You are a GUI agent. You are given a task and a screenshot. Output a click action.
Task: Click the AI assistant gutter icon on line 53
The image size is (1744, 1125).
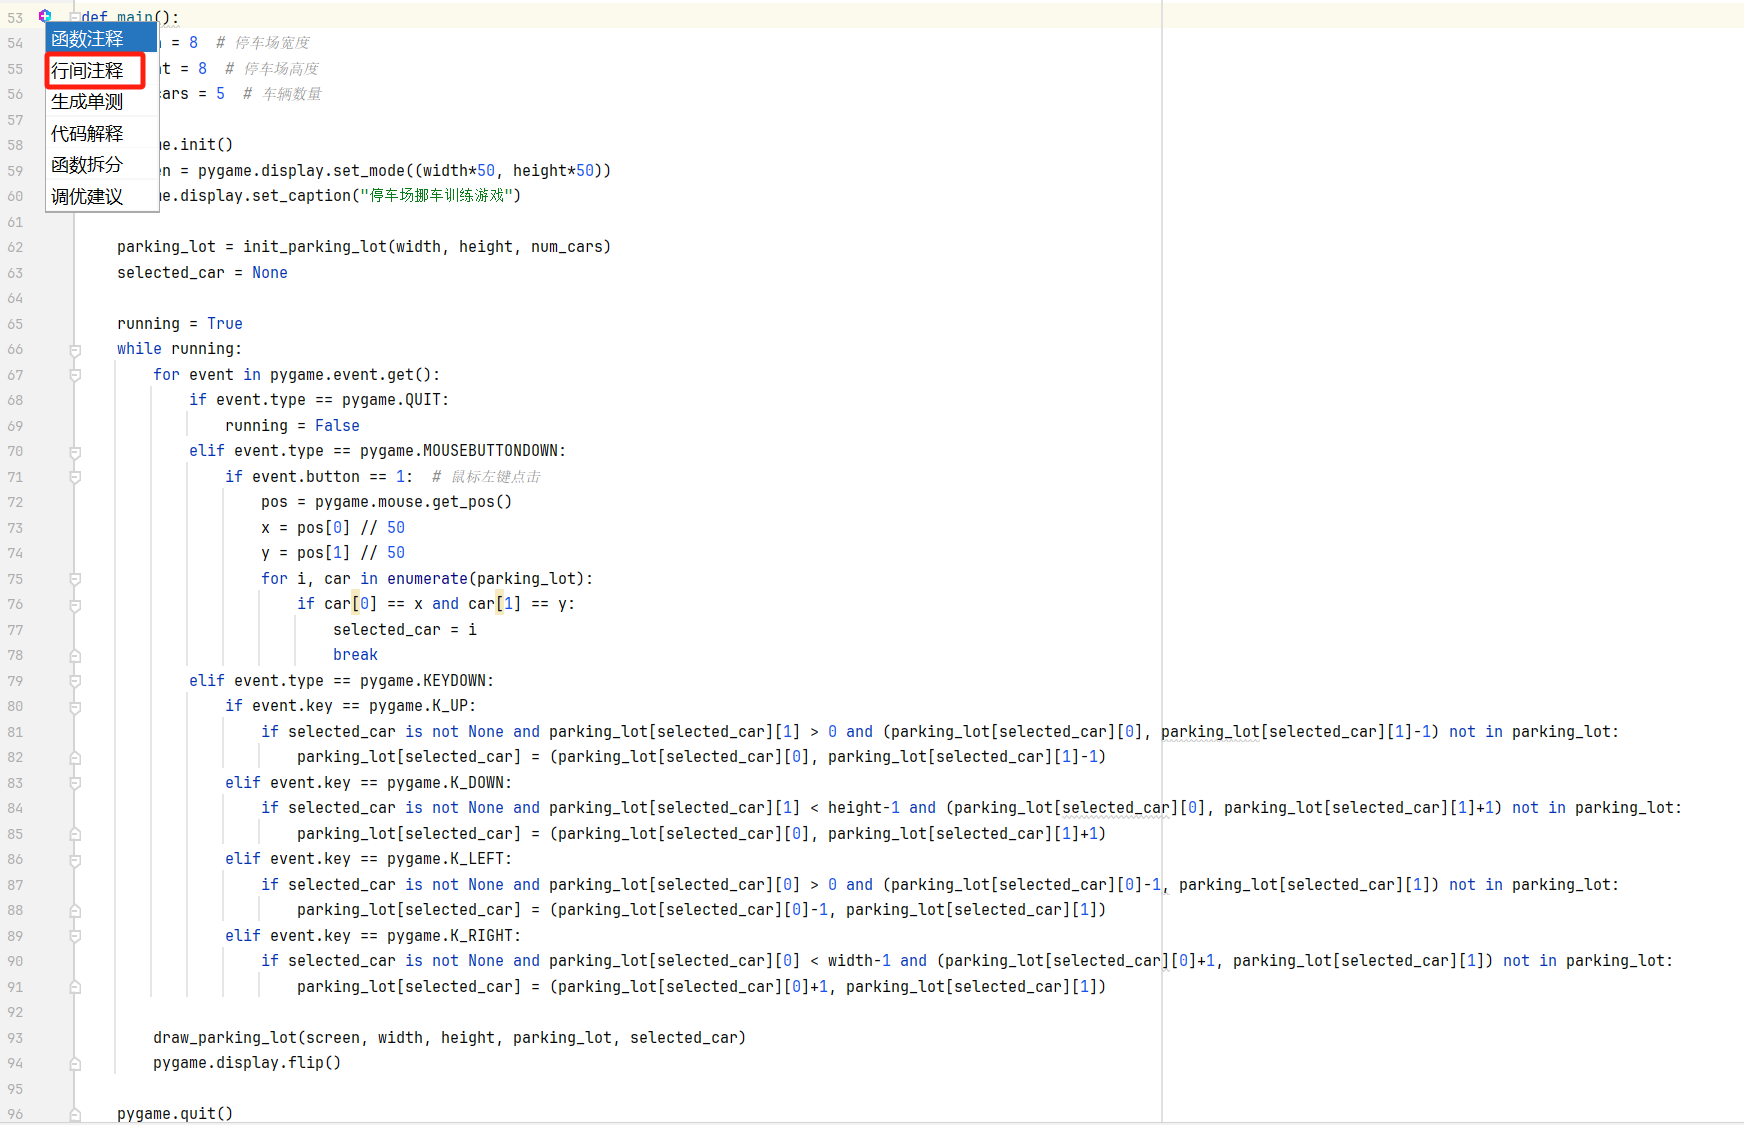tap(45, 15)
